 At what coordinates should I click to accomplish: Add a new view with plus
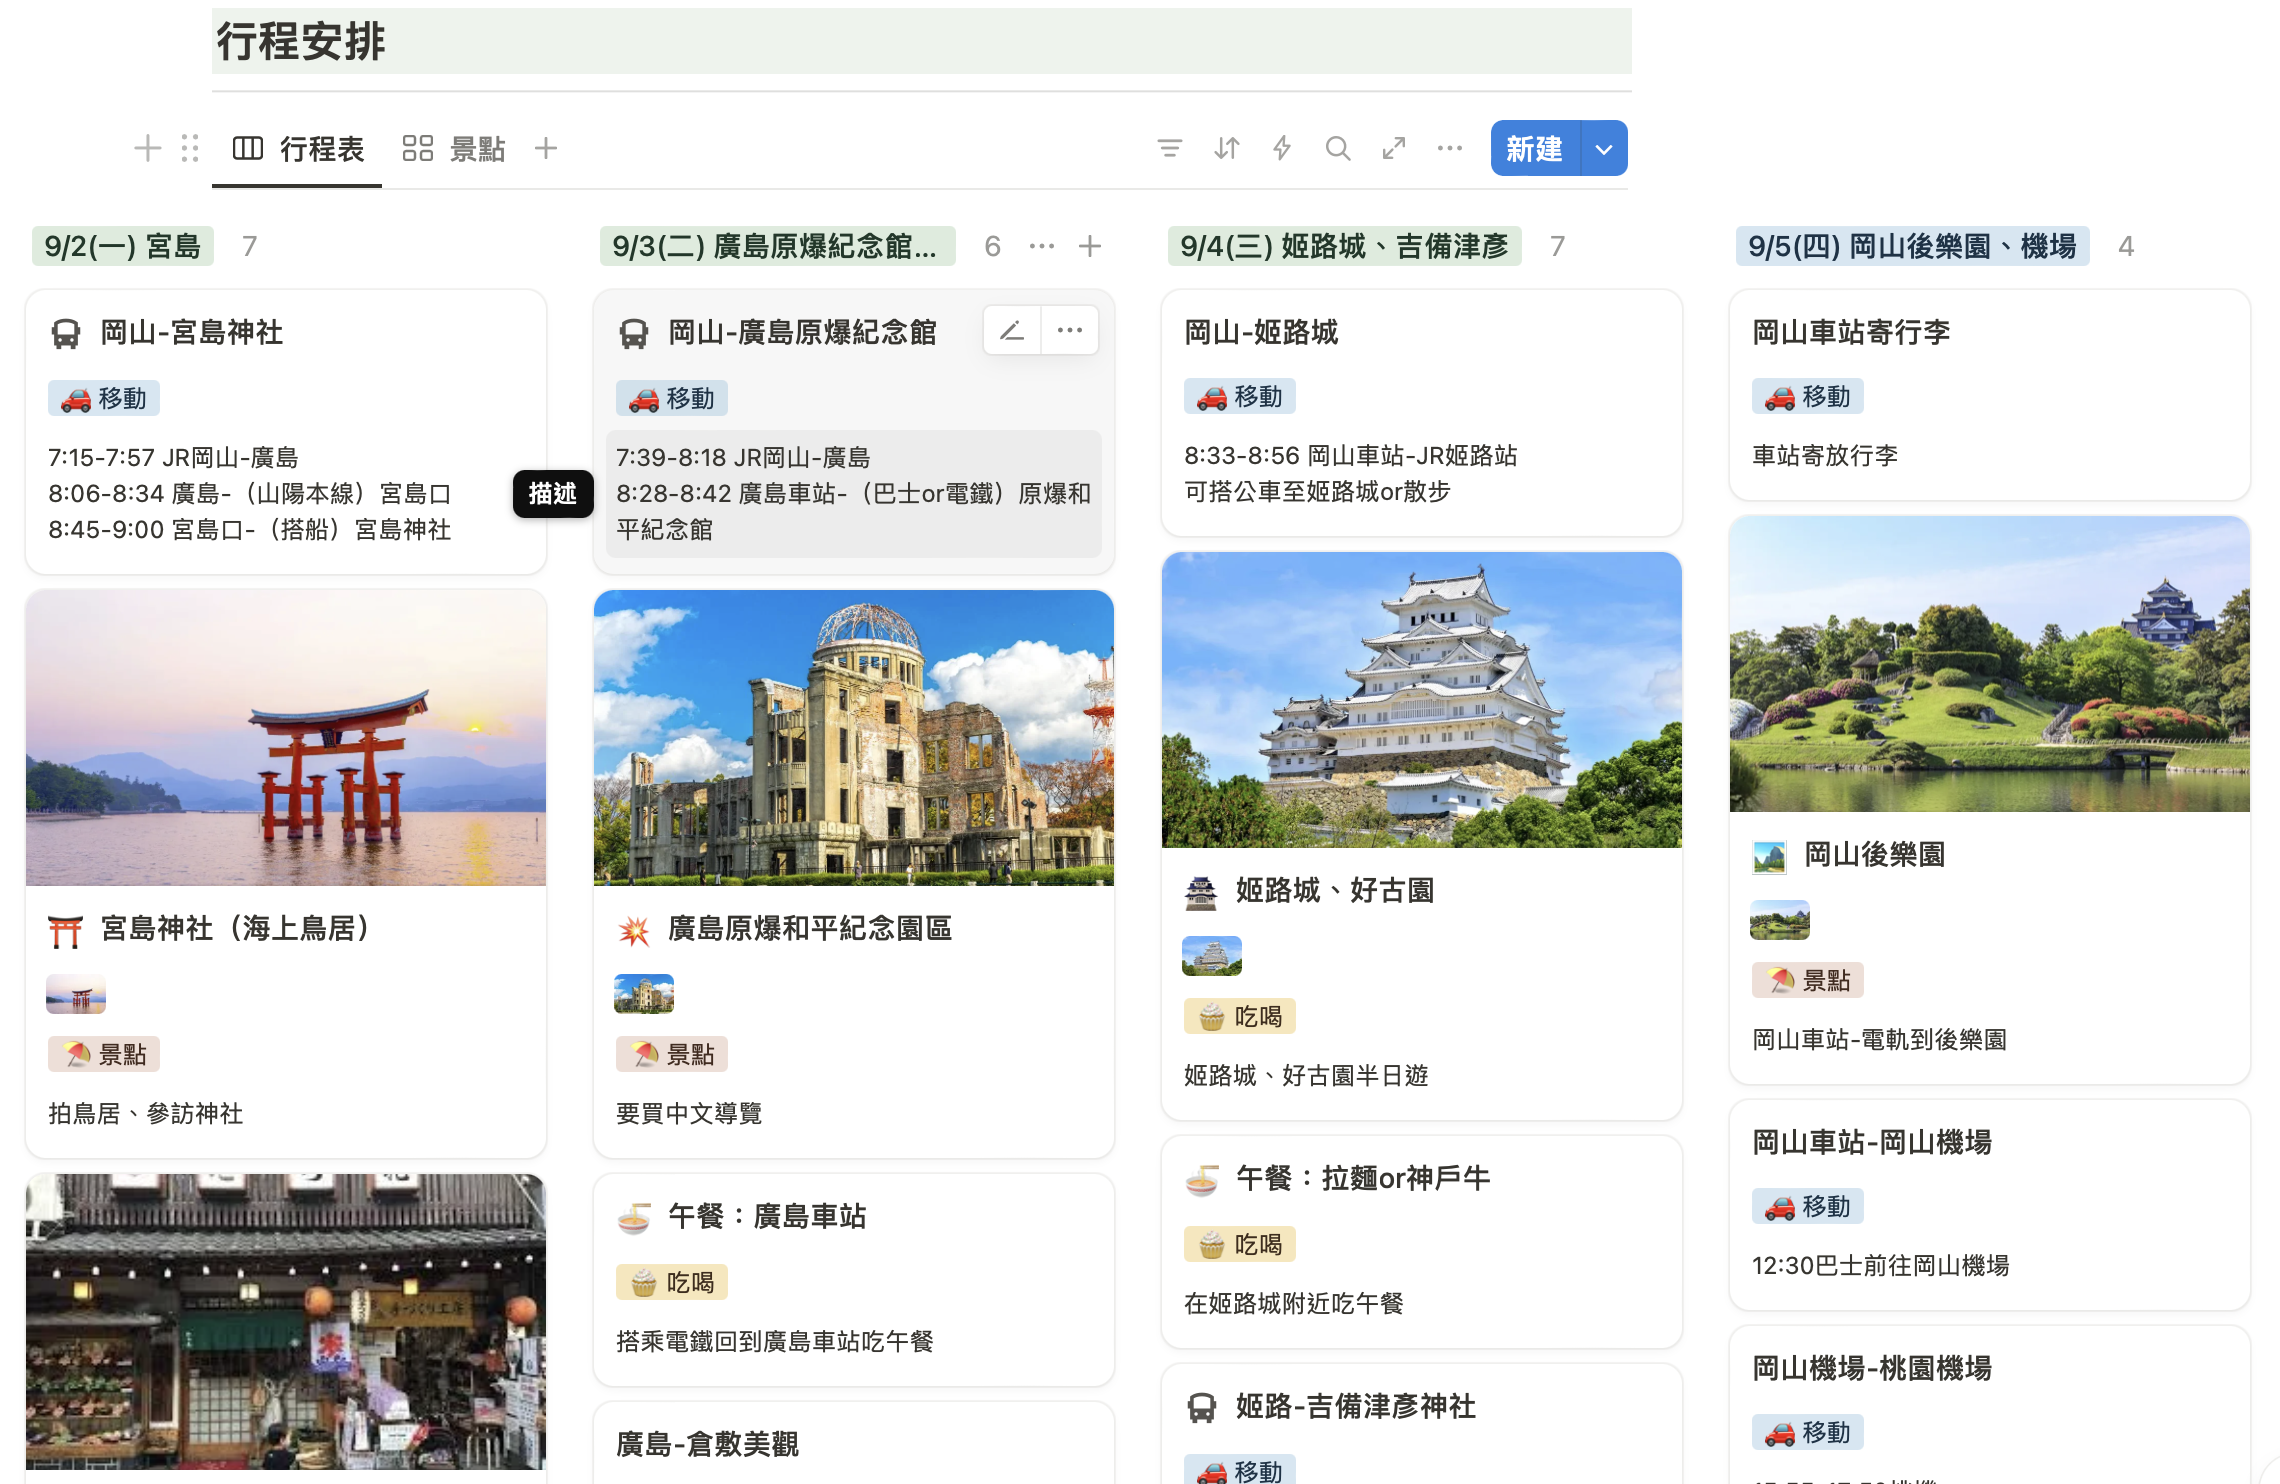click(x=546, y=149)
